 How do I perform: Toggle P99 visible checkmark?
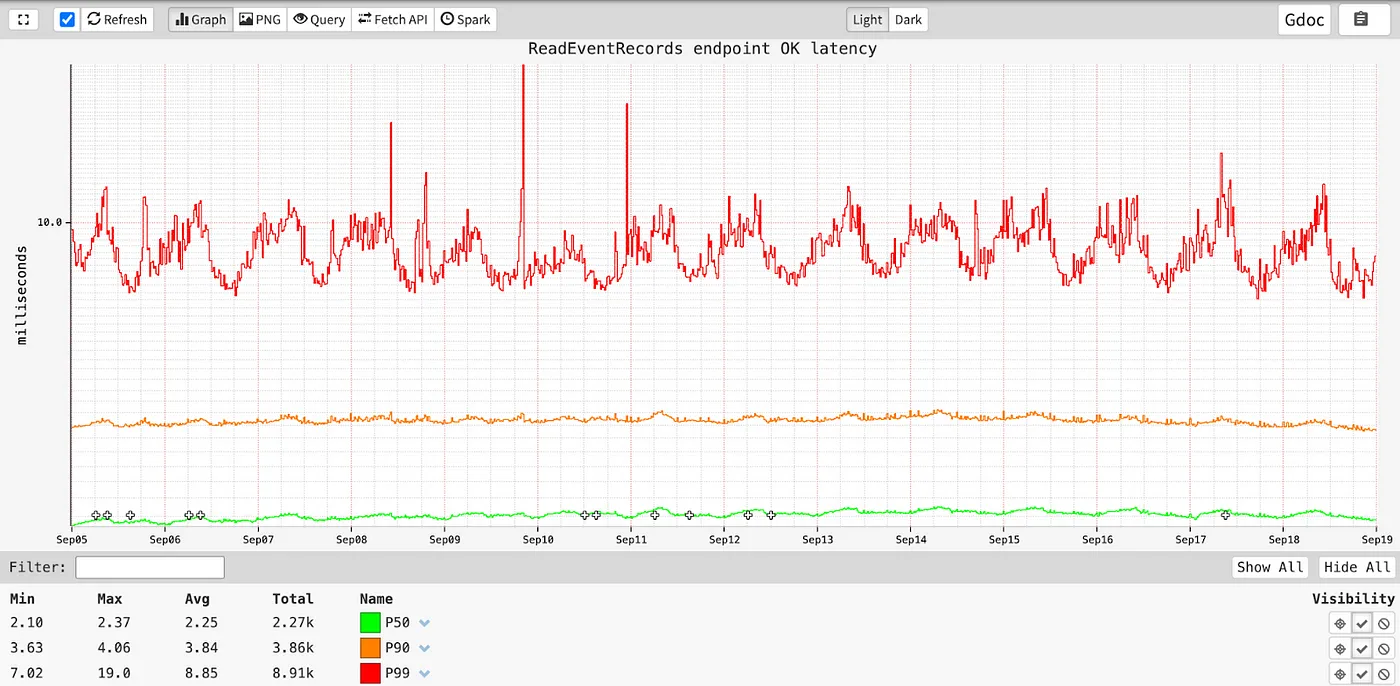[x=1362, y=674]
